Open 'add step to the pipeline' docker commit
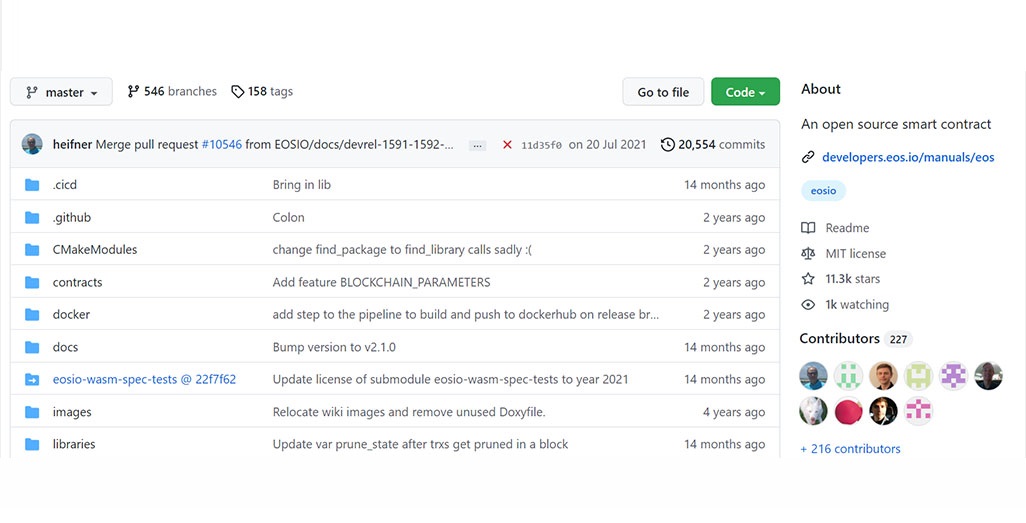This screenshot has width=1026, height=523. pos(466,315)
